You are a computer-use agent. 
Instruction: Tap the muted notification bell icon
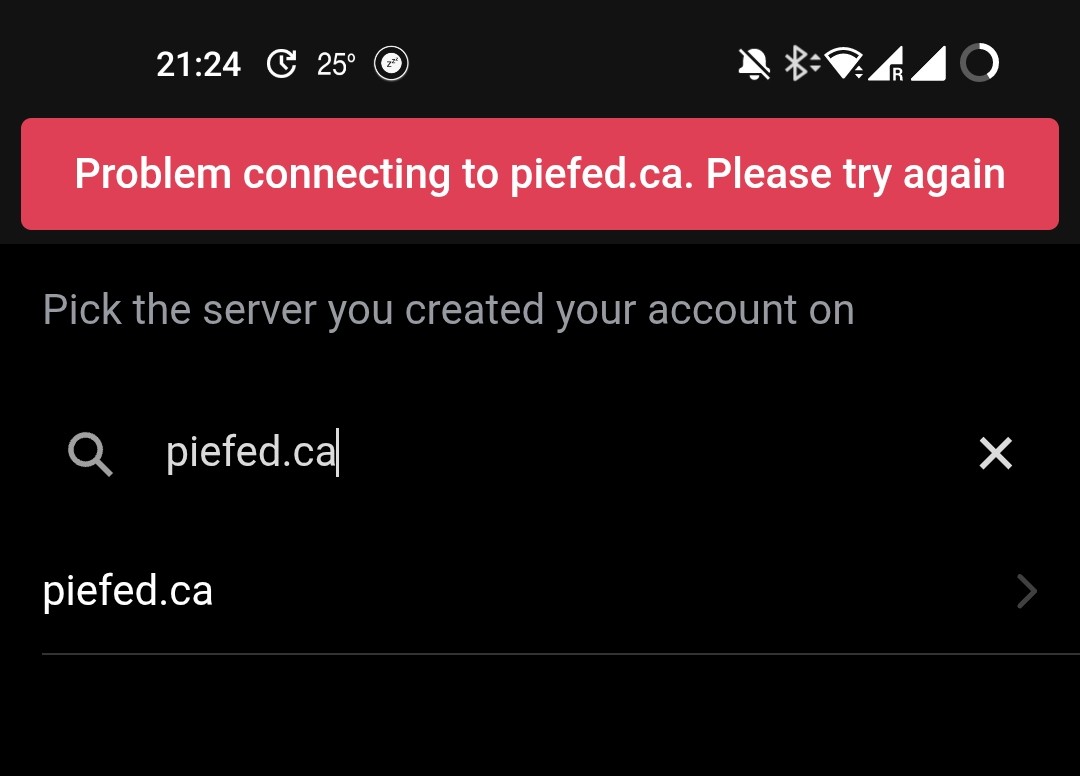[x=754, y=64]
